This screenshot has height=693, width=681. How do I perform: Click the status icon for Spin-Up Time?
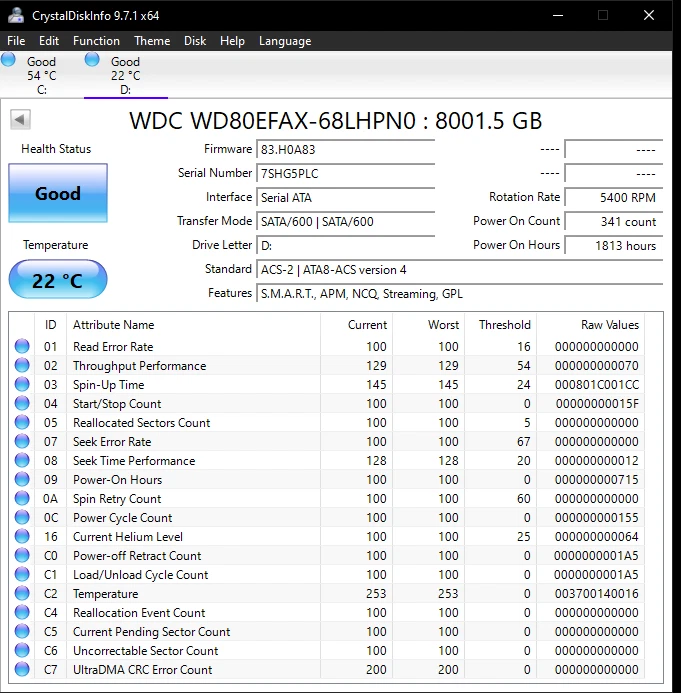point(22,384)
